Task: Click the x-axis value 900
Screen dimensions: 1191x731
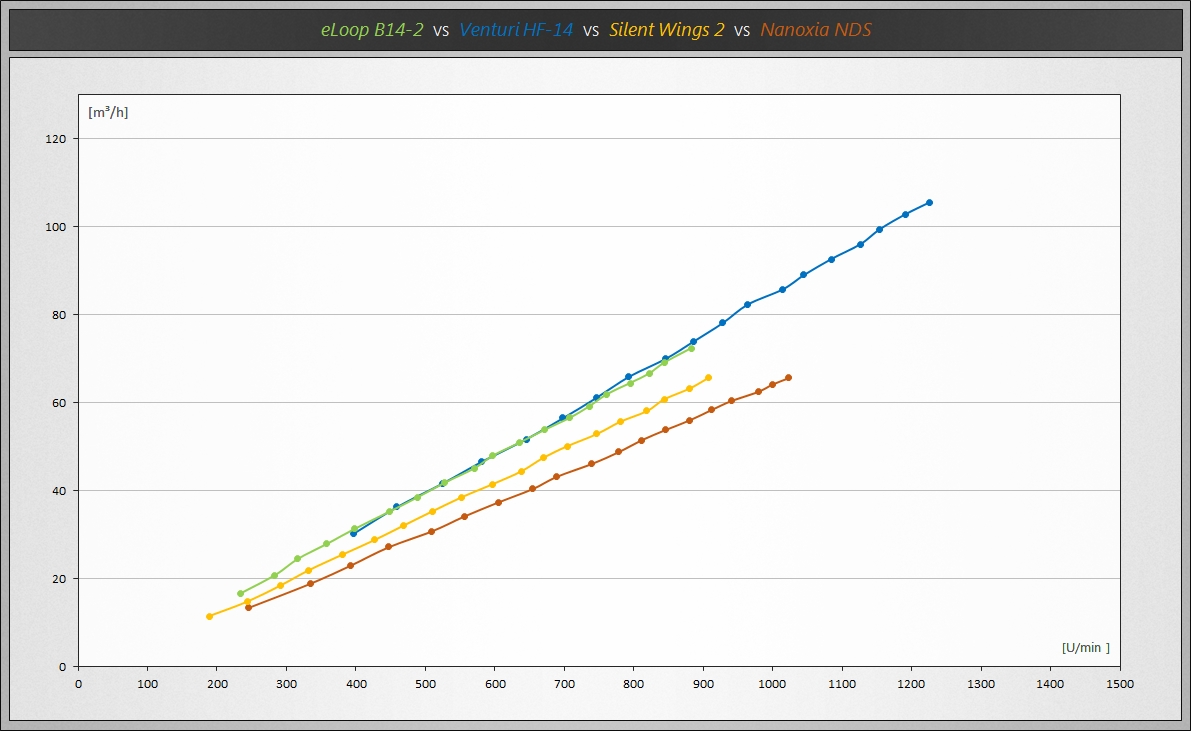Action: point(703,684)
